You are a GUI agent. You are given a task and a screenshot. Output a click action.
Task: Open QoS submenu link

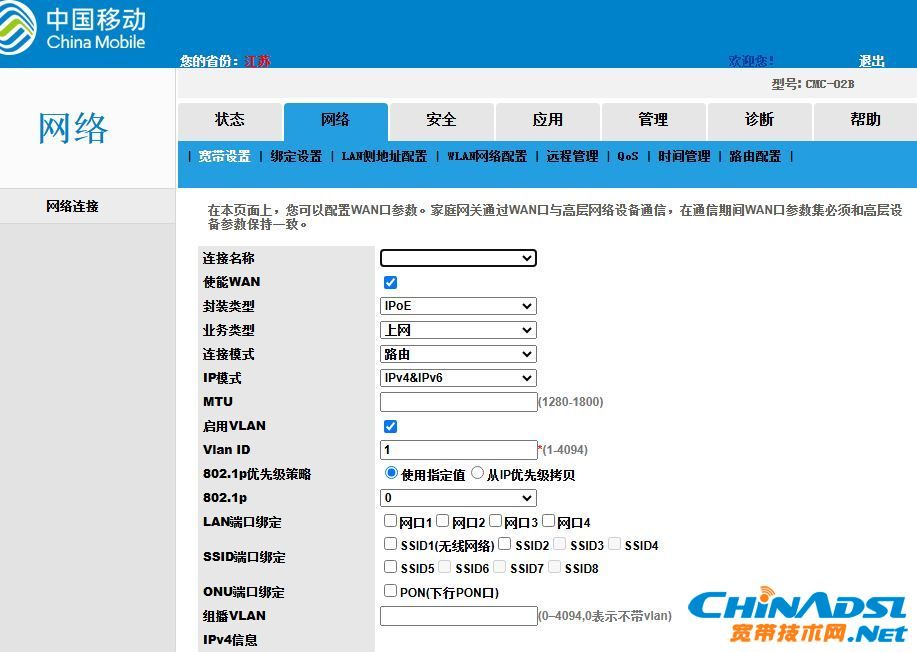(x=628, y=156)
